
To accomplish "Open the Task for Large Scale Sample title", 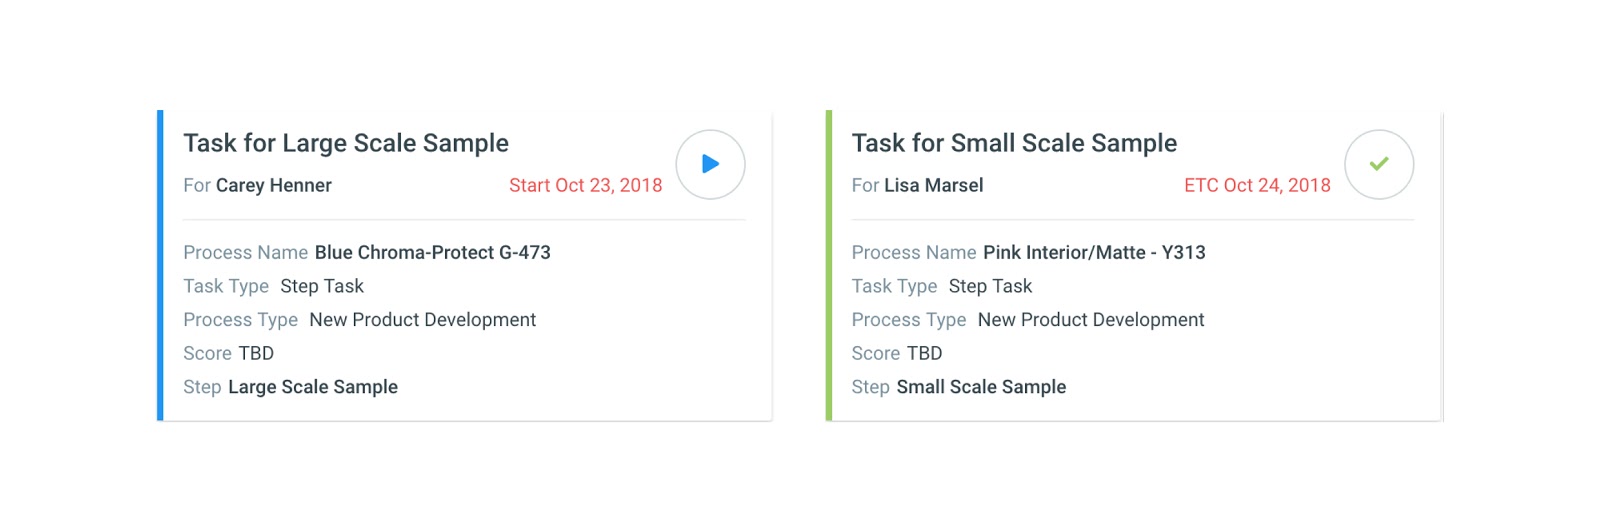I will (x=346, y=143).
